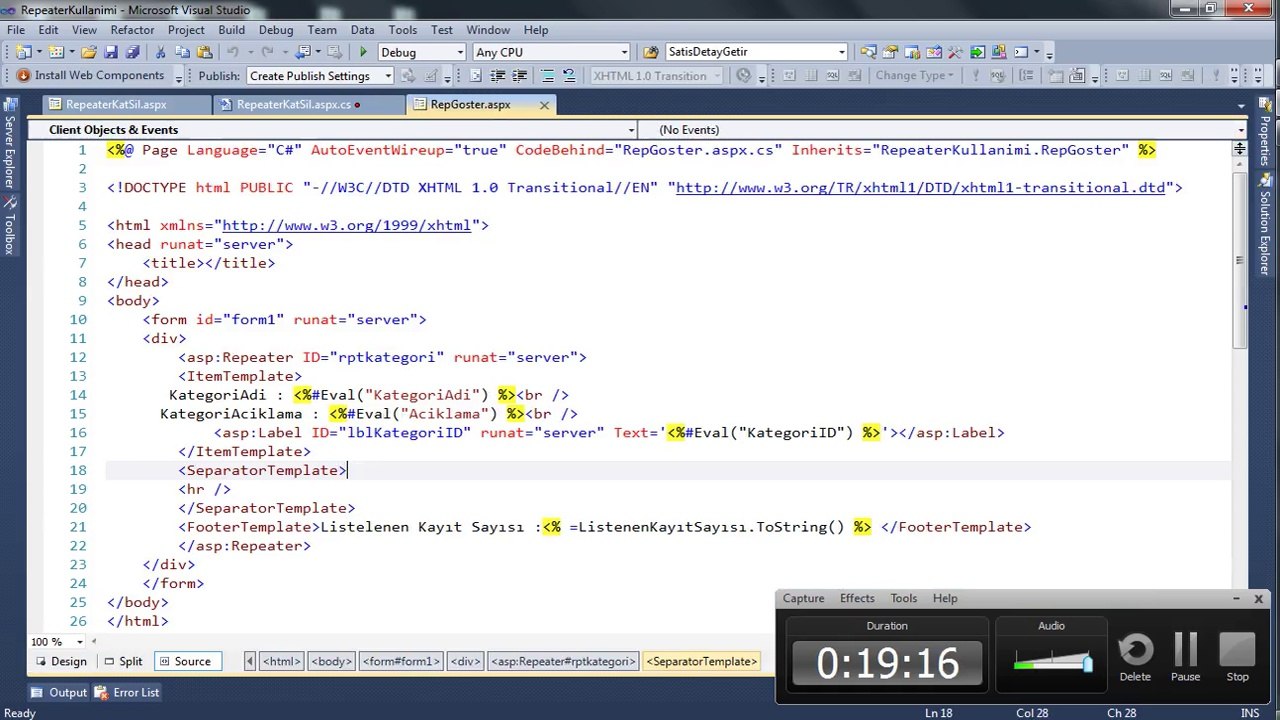Open the Effects menu in recorder panel
The image size is (1280, 720).
857,598
